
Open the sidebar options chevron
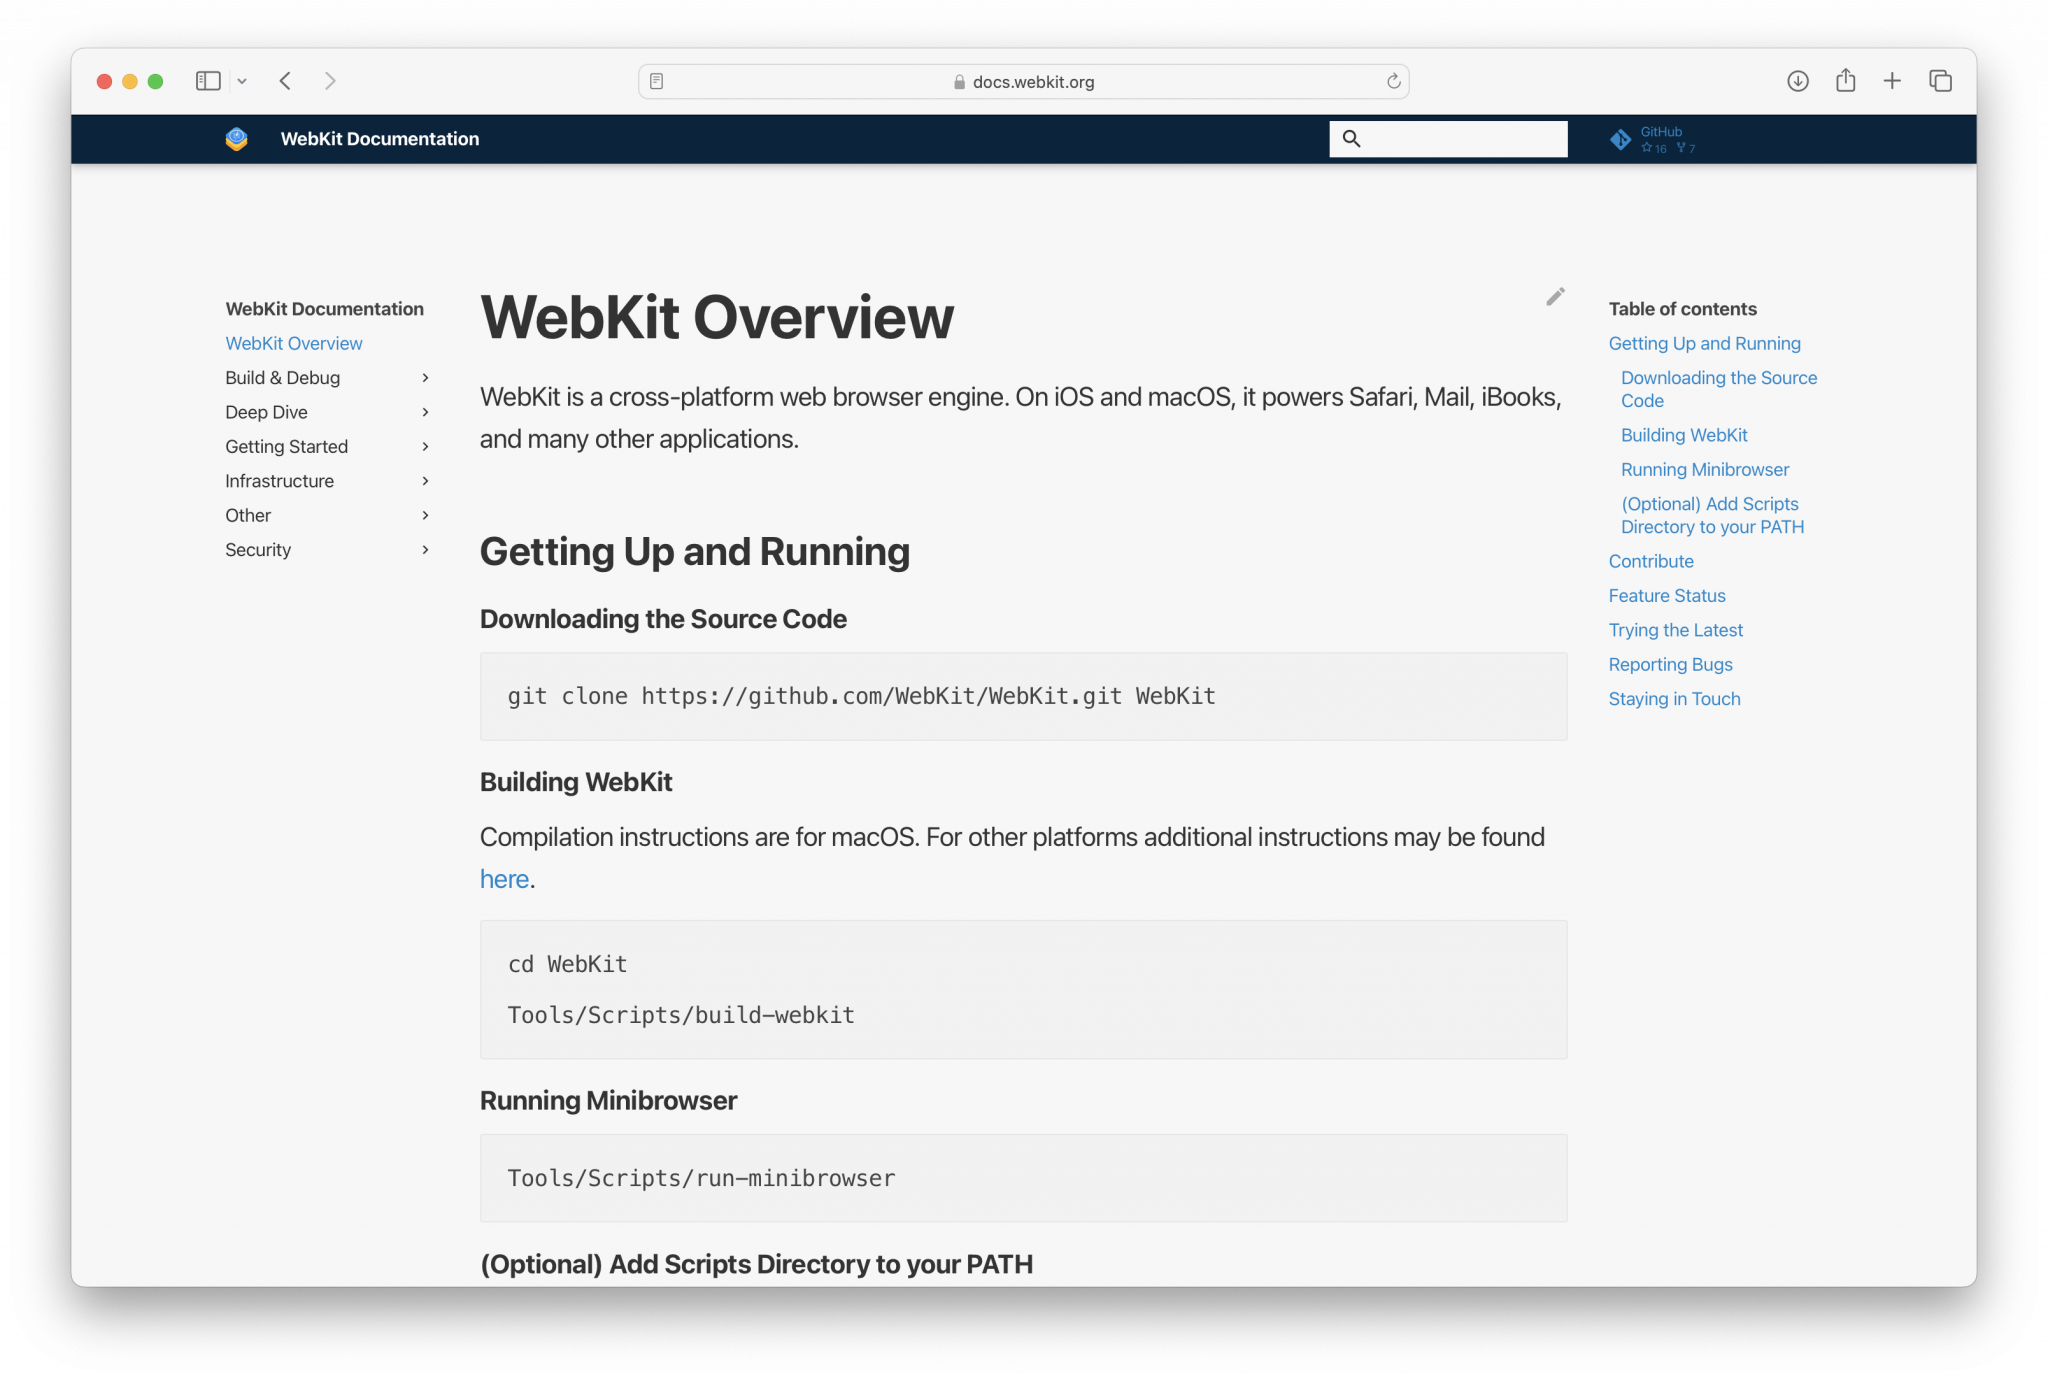coord(242,81)
